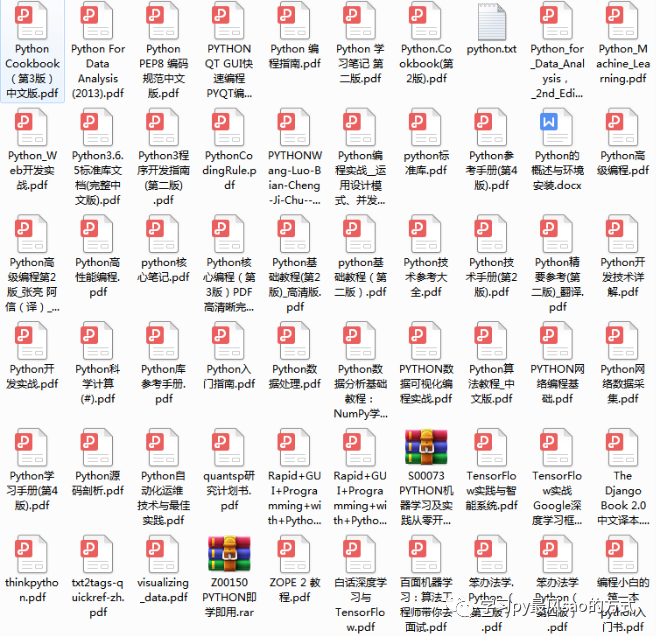Select the TensorFlow实战Google深度学习框架 icon
The height and width of the screenshot is (636, 656).
(557, 447)
